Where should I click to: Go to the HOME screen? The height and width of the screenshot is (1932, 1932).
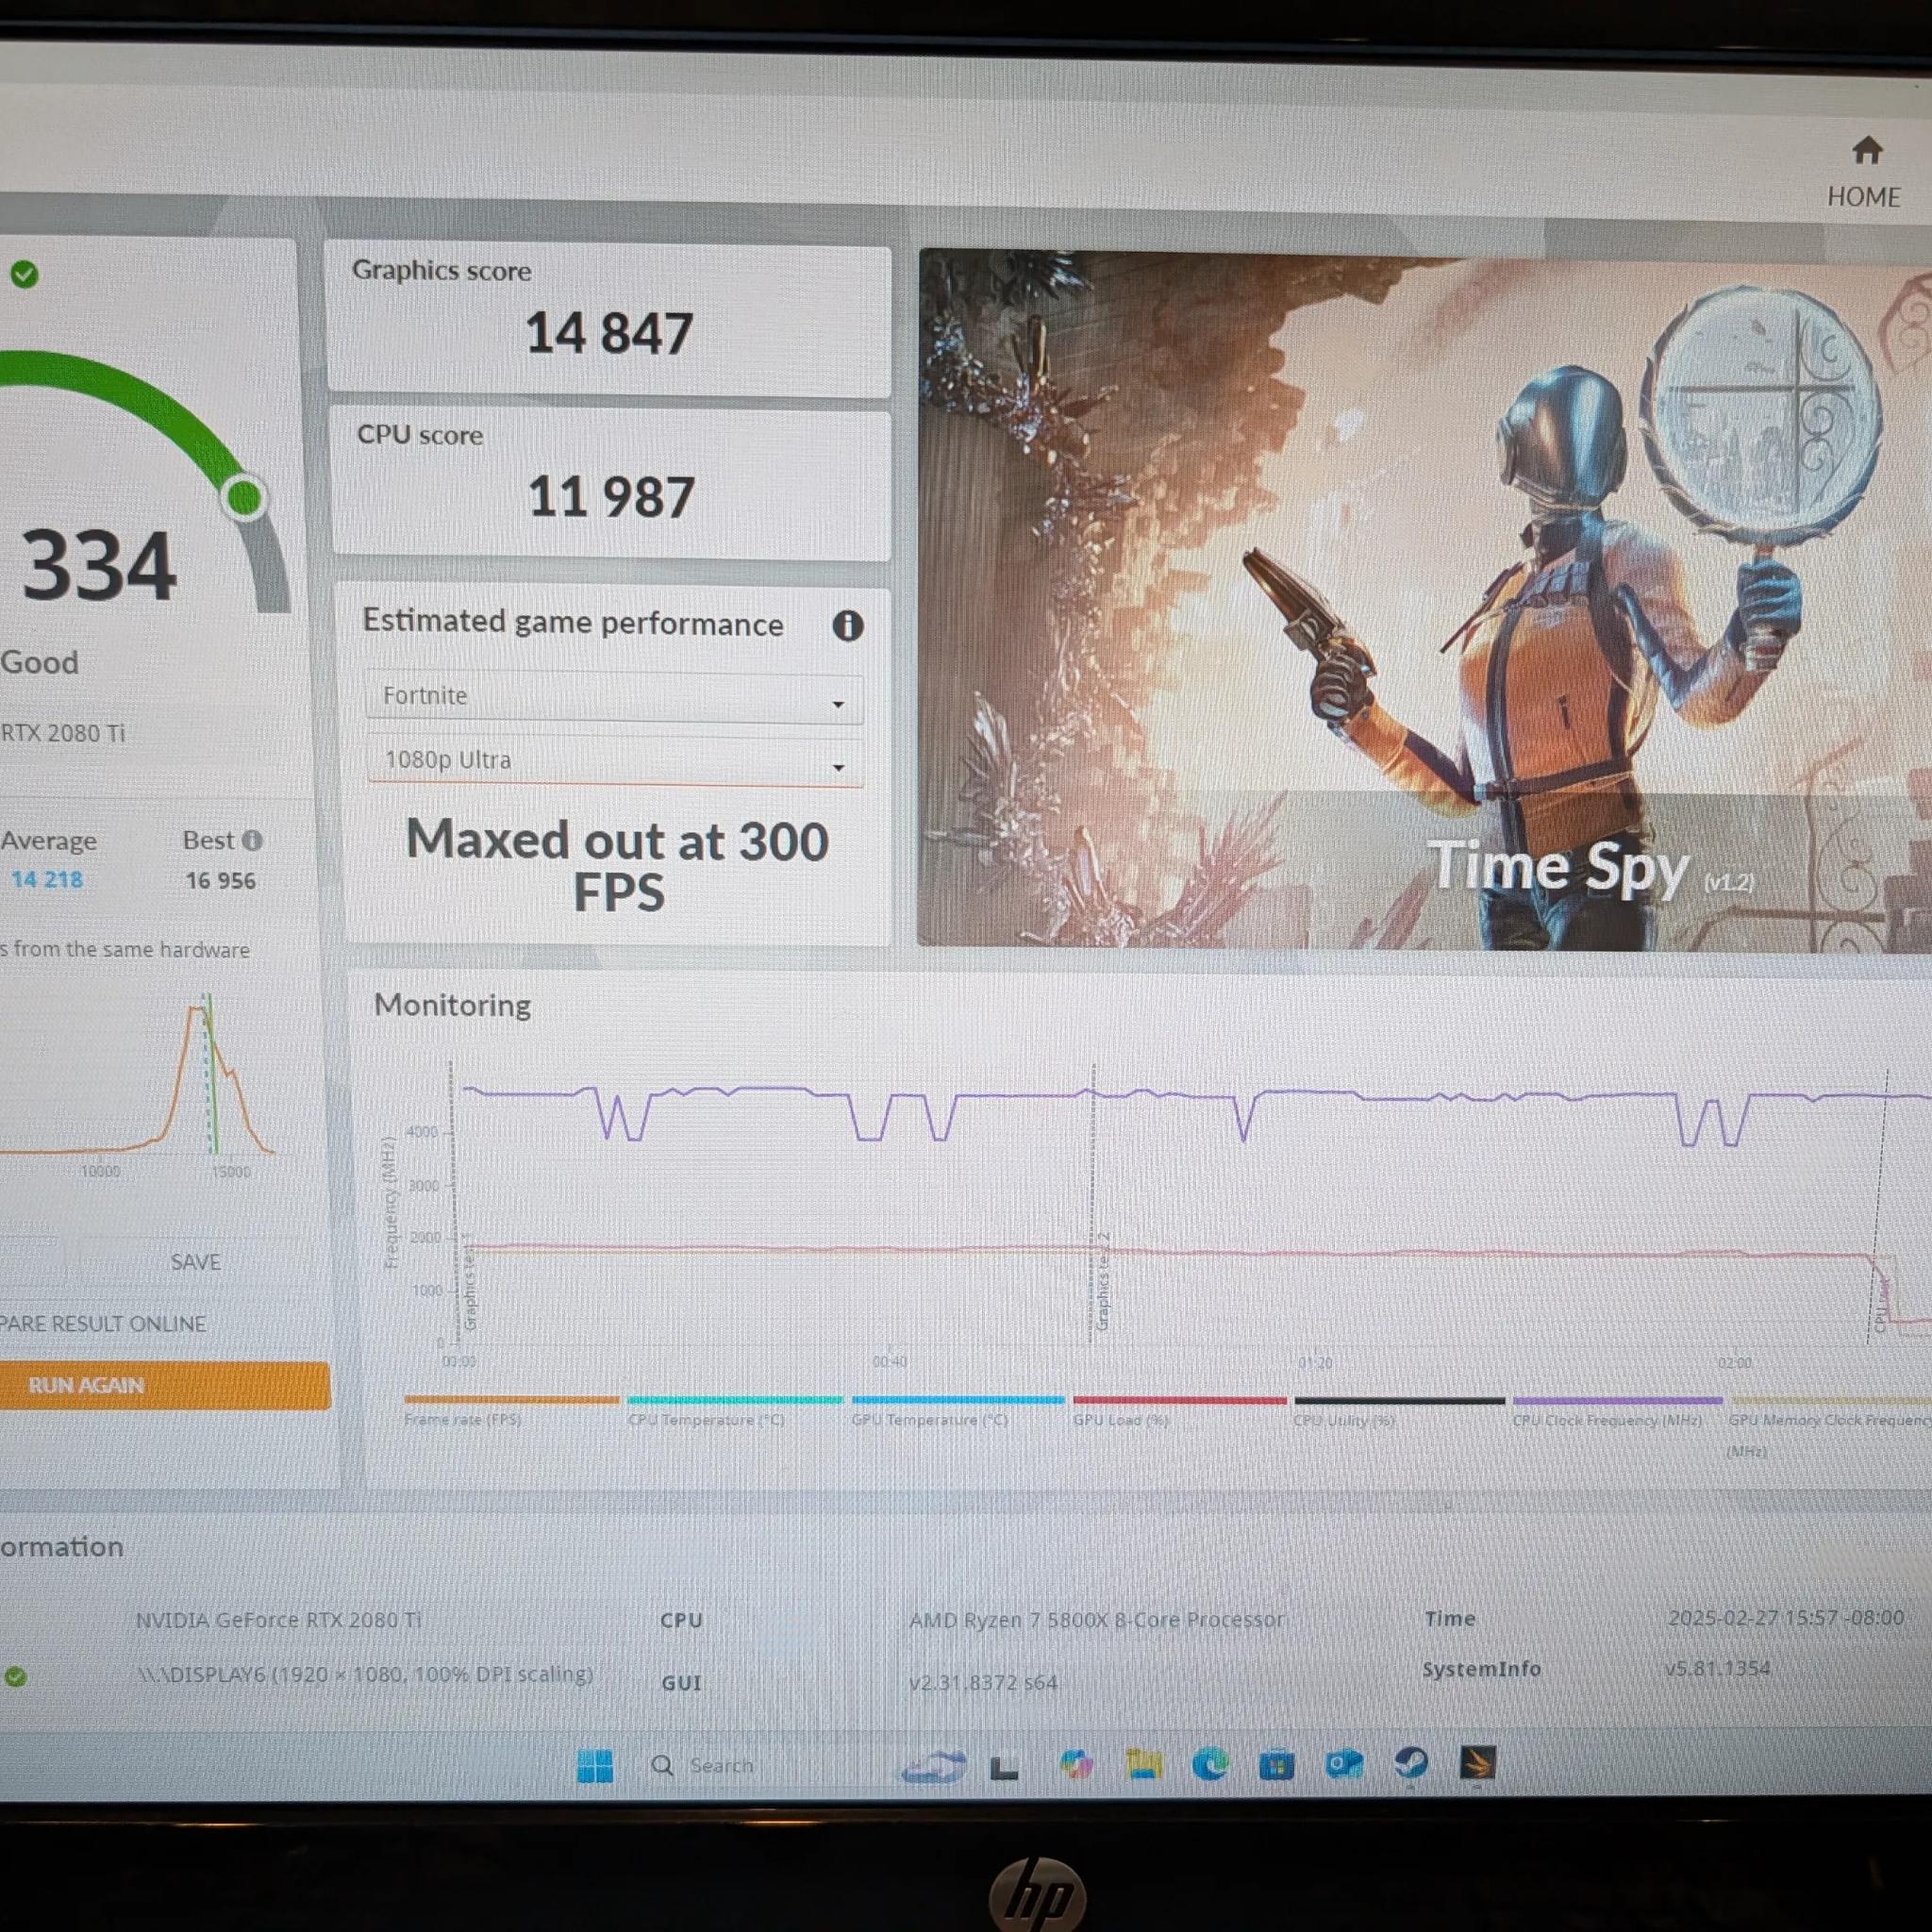click(1865, 172)
